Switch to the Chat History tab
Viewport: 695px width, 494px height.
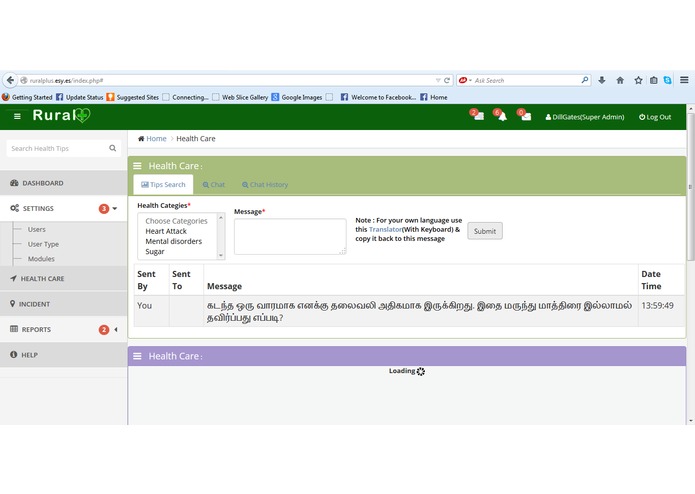click(x=265, y=185)
